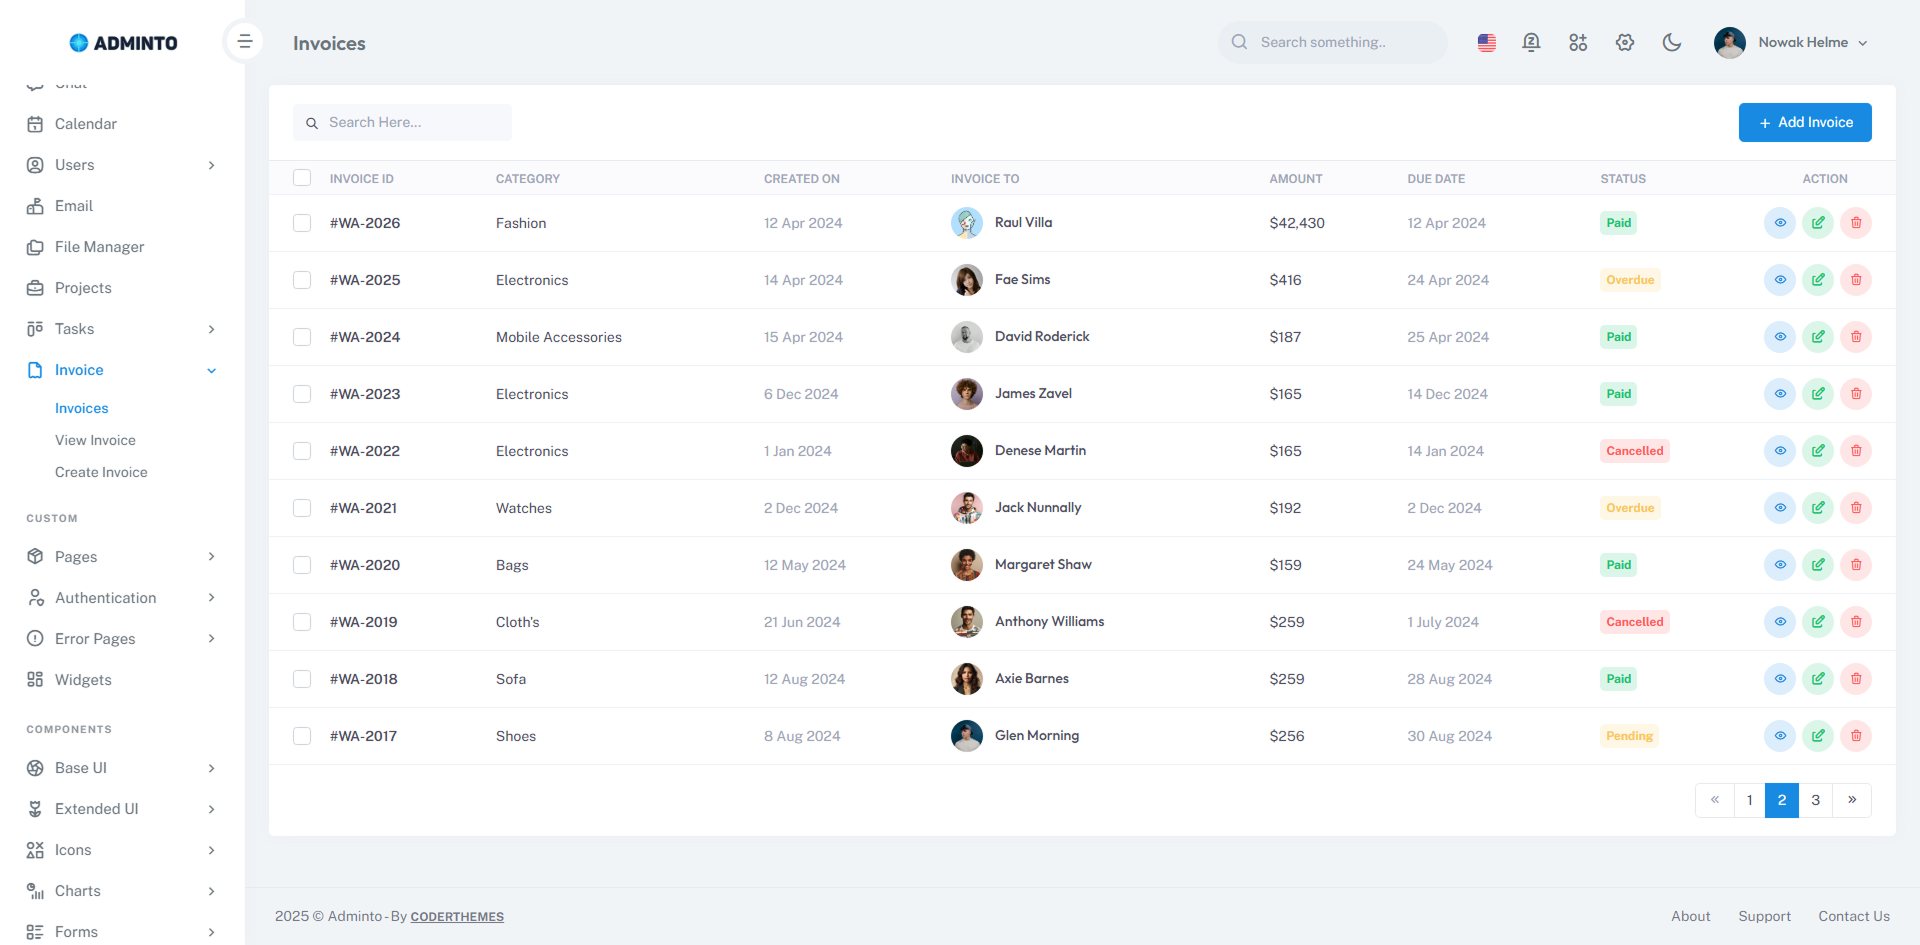This screenshot has width=1920, height=945.
Task: Open Create Invoice from the sidebar
Action: pyautogui.click(x=101, y=472)
